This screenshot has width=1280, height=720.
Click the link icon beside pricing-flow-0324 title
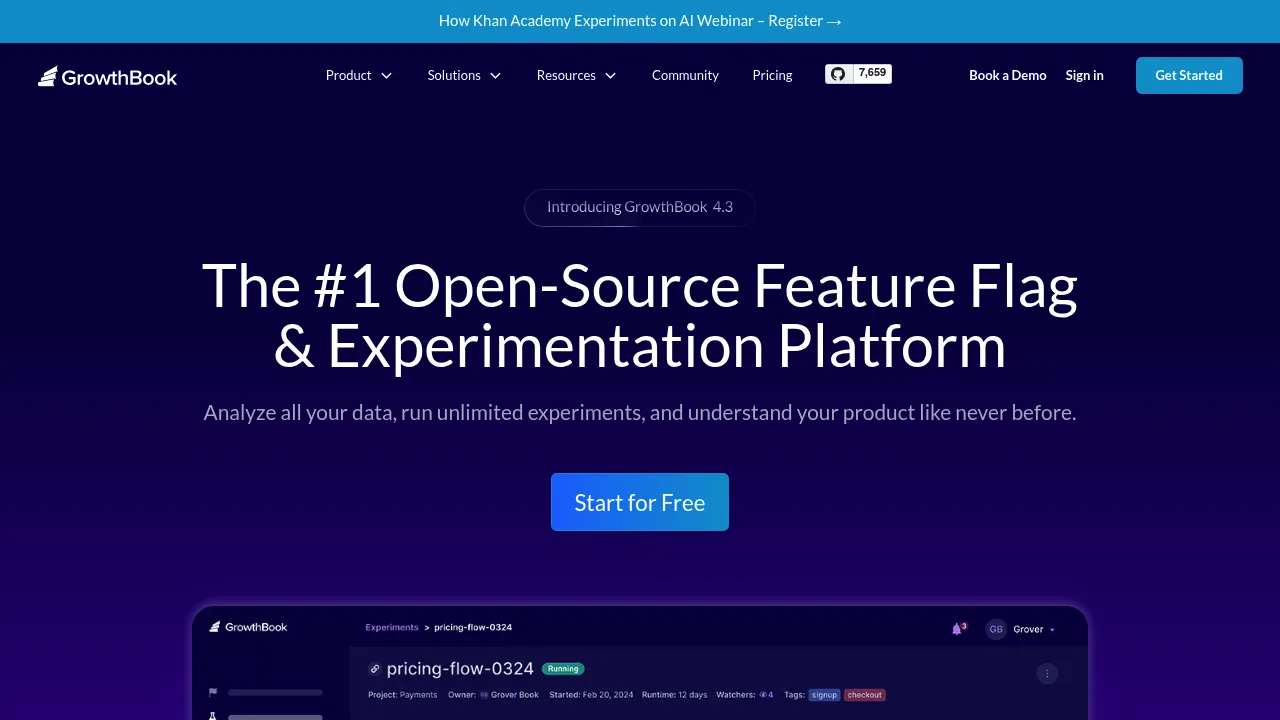click(x=375, y=669)
